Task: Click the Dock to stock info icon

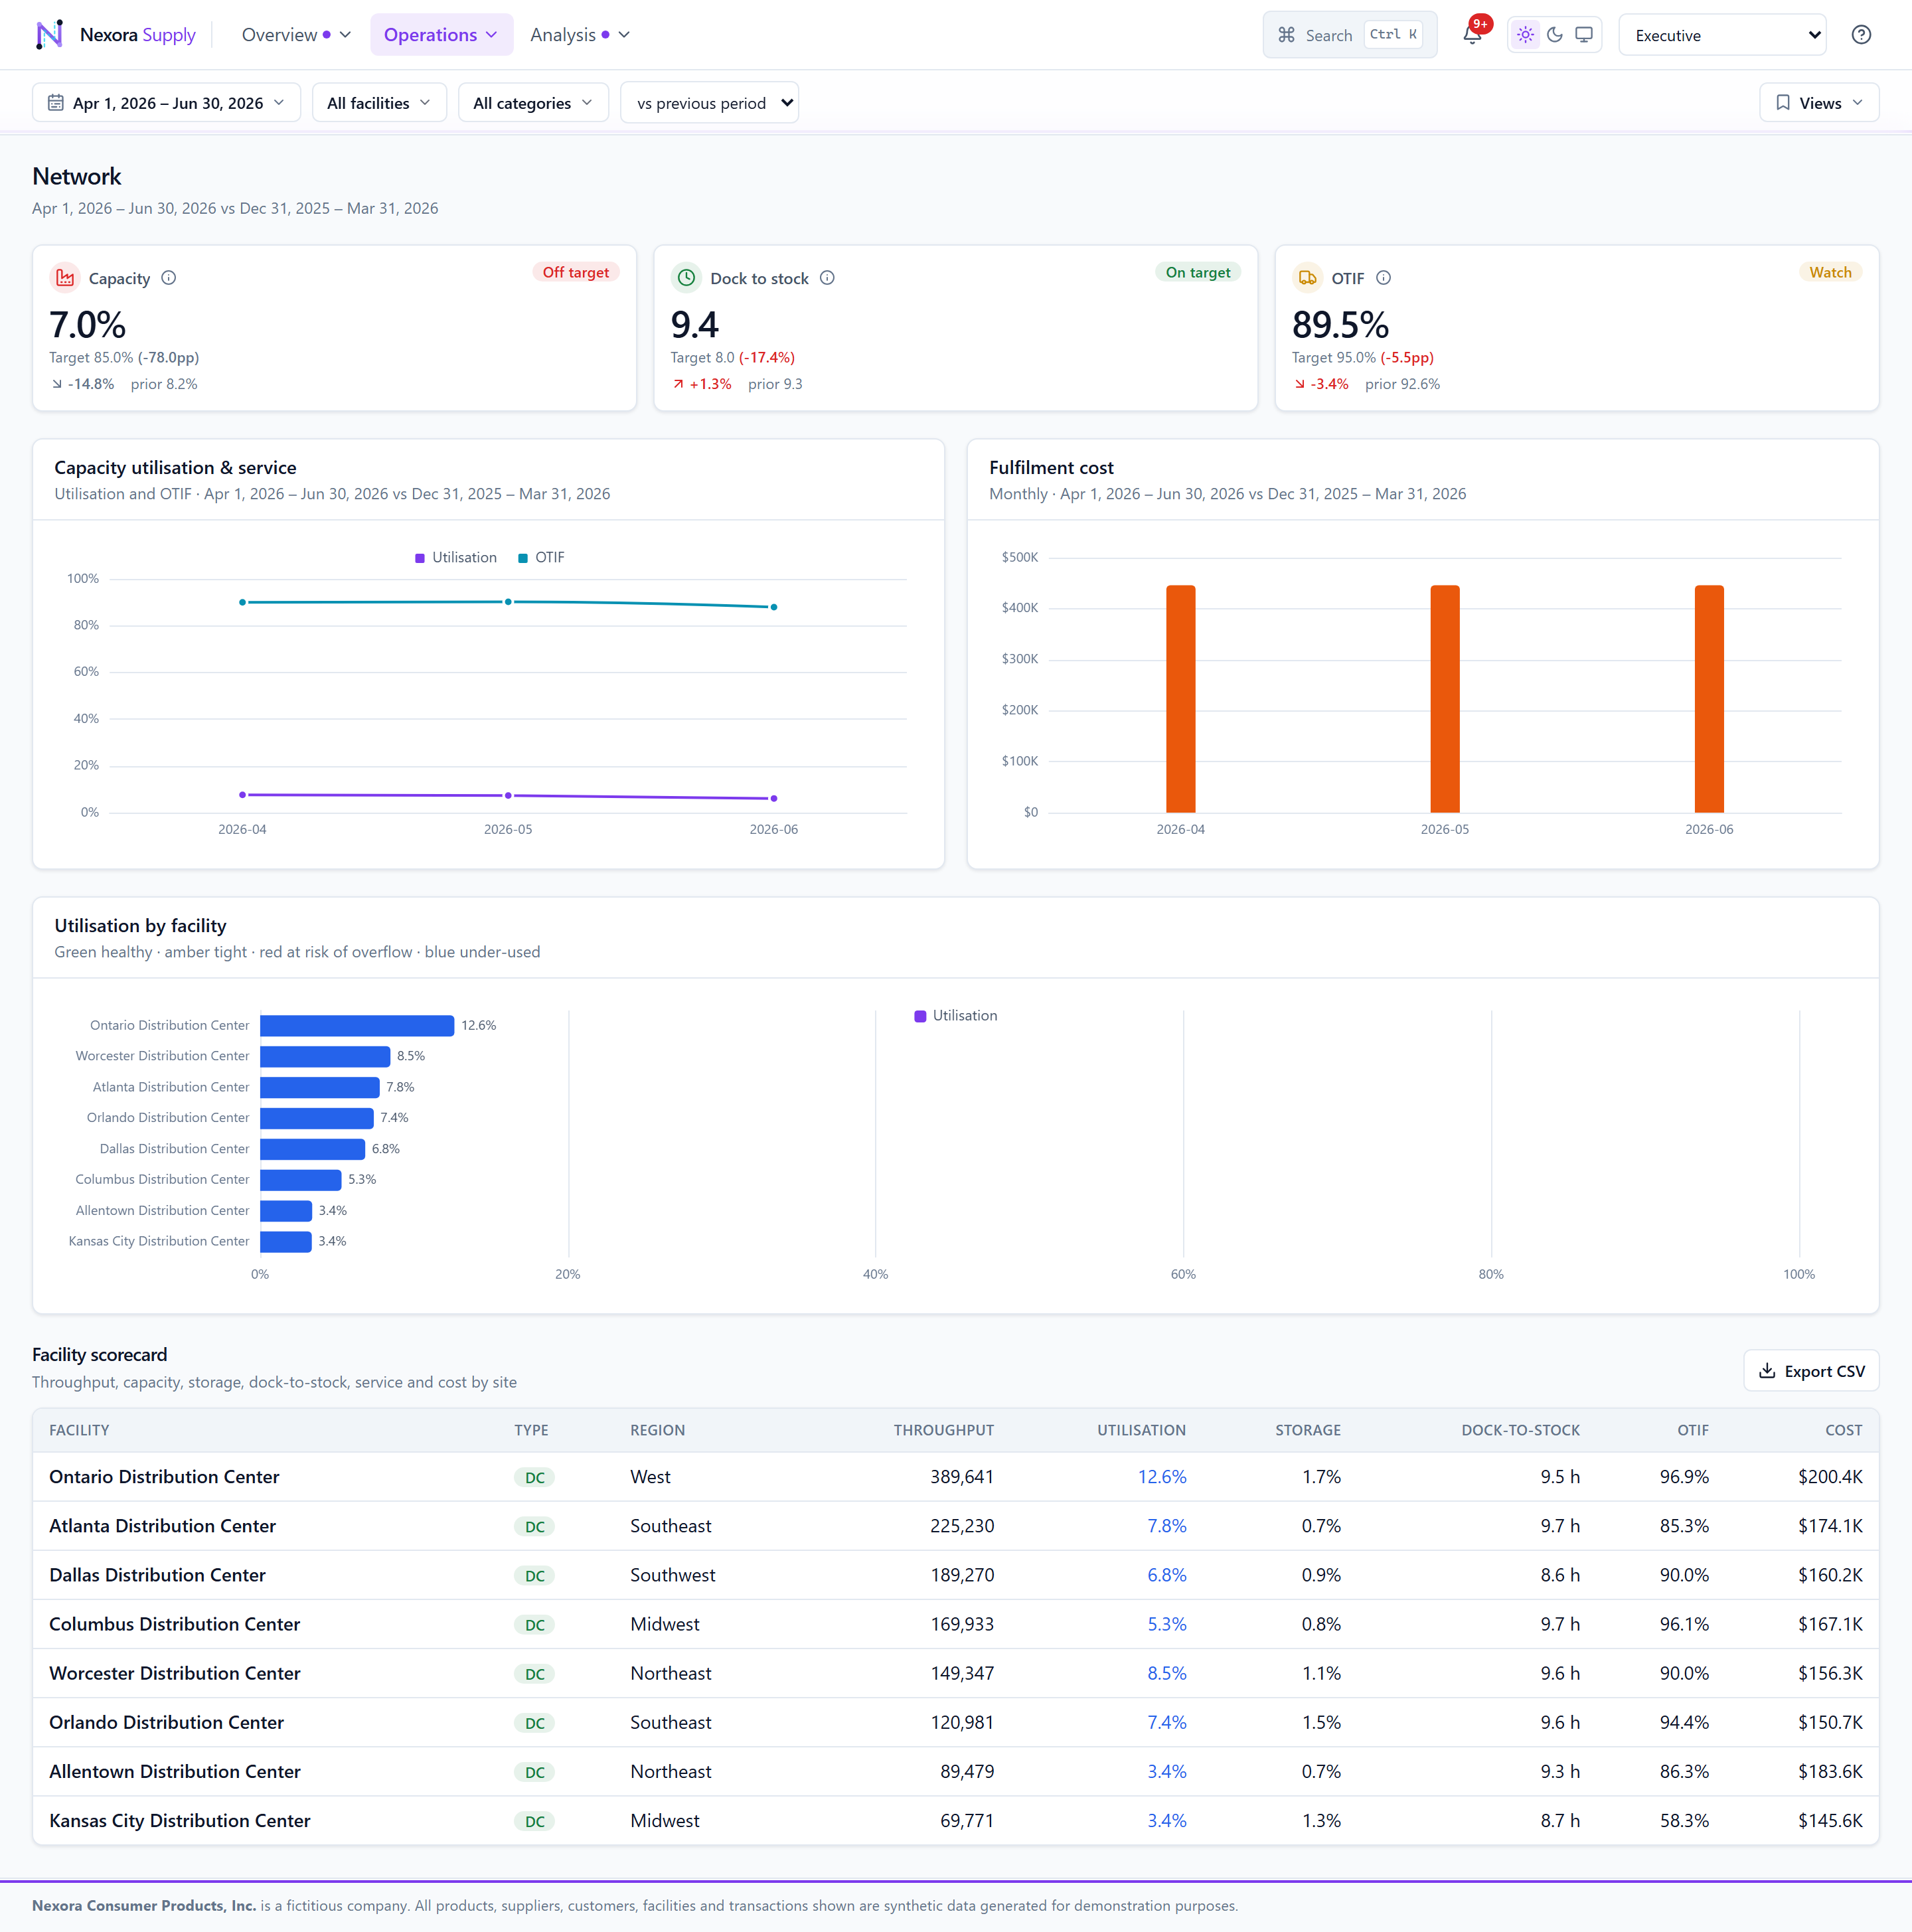Action: [827, 278]
